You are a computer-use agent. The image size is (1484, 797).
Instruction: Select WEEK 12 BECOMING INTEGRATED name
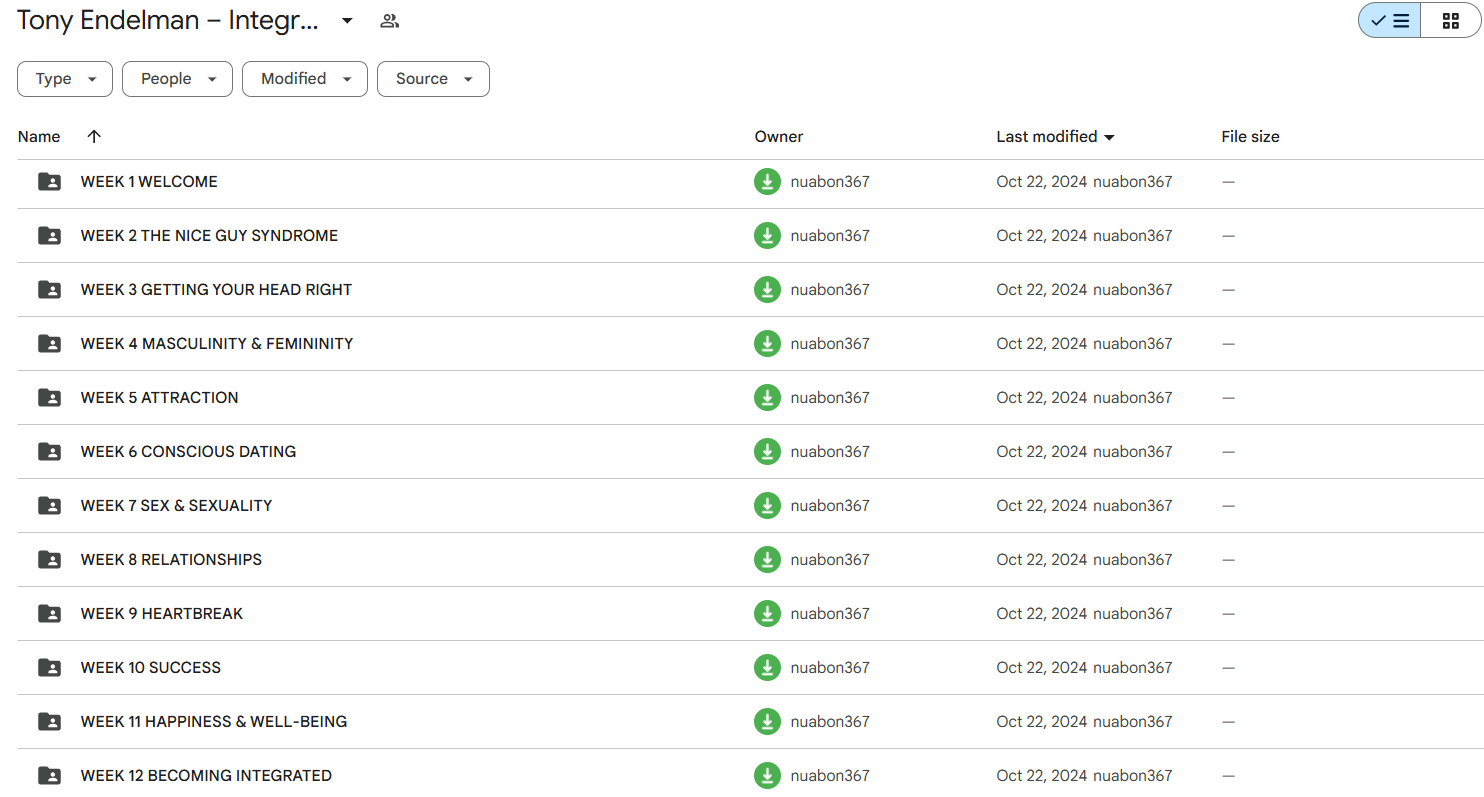click(x=207, y=776)
